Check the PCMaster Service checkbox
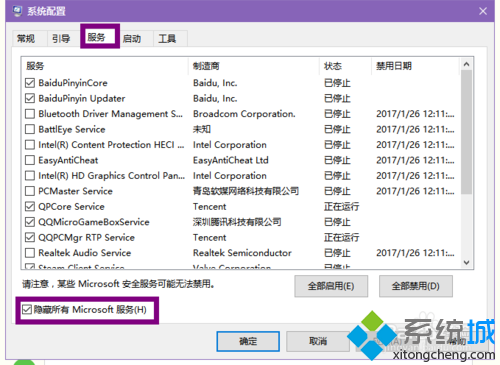 [30, 191]
